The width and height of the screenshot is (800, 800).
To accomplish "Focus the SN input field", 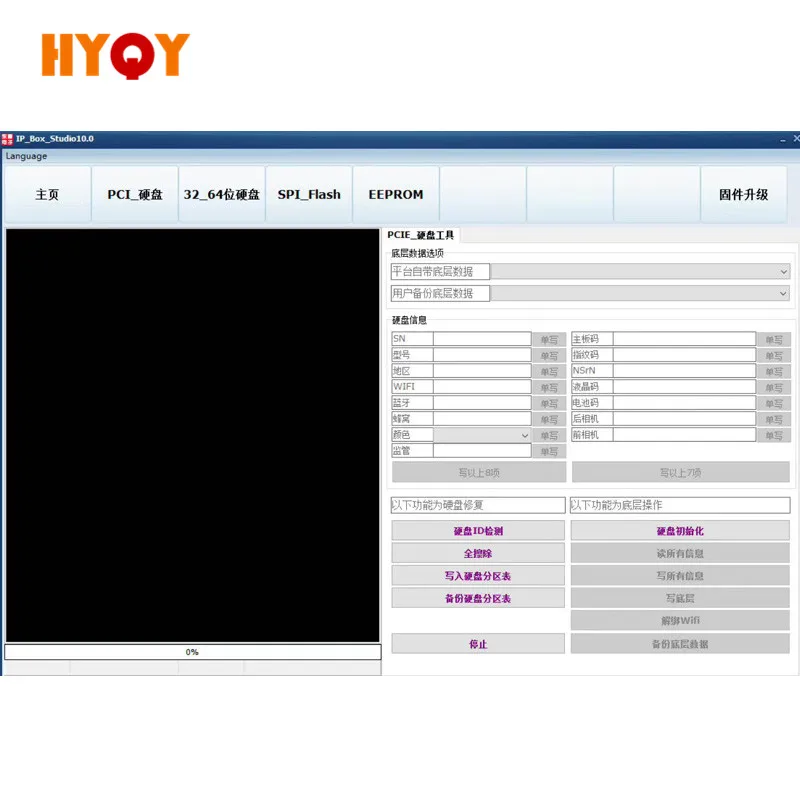I will [x=482, y=339].
